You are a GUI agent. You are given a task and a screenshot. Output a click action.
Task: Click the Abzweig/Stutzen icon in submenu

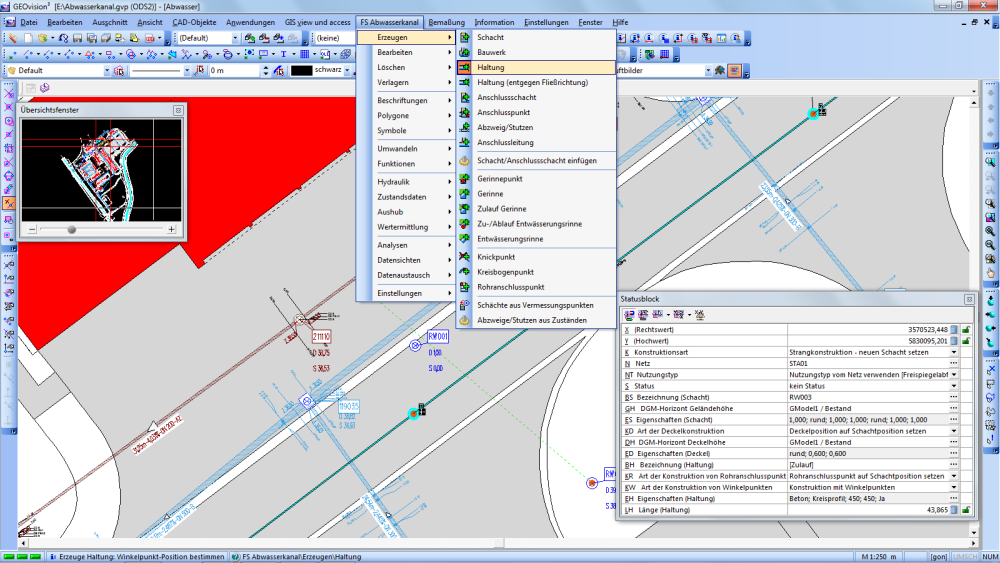tap(464, 128)
